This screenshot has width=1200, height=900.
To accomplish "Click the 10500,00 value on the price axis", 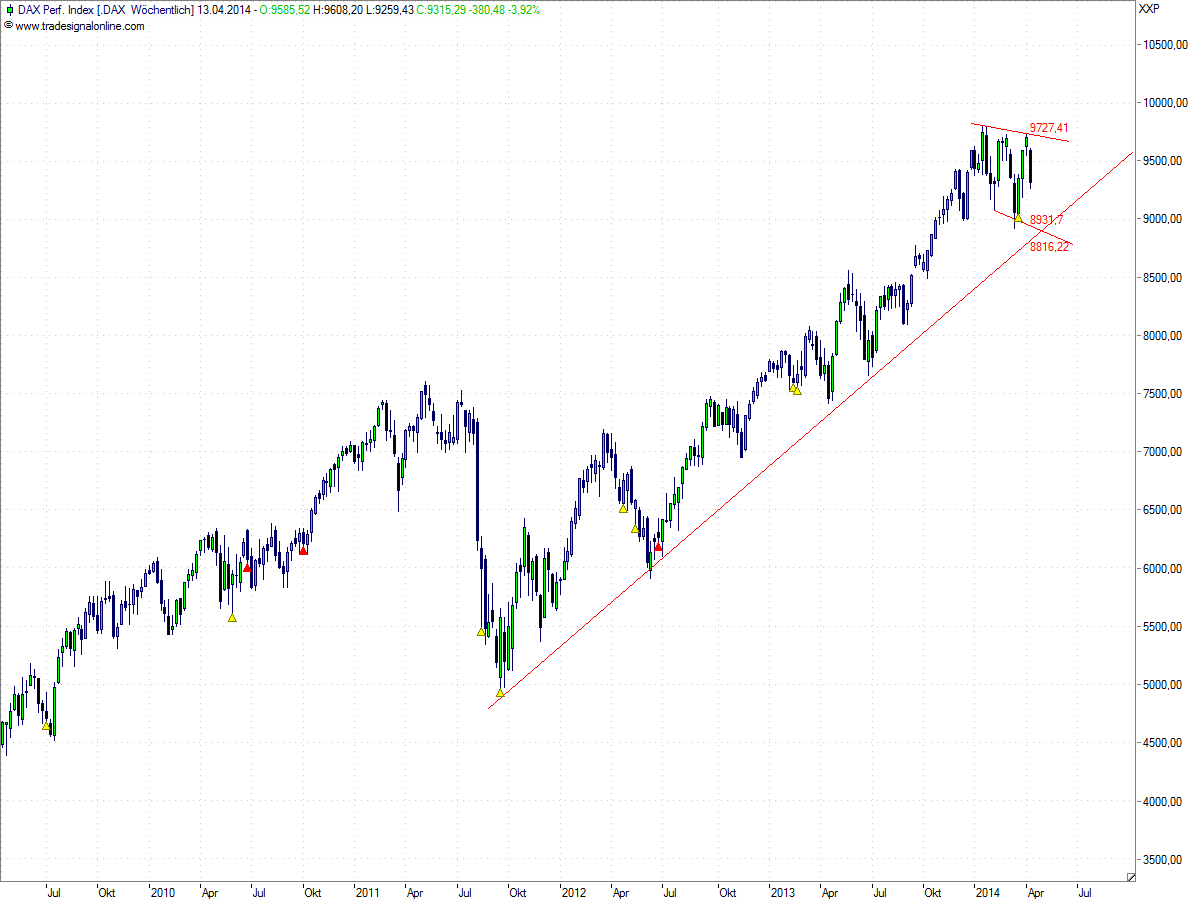I will [x=1165, y=44].
